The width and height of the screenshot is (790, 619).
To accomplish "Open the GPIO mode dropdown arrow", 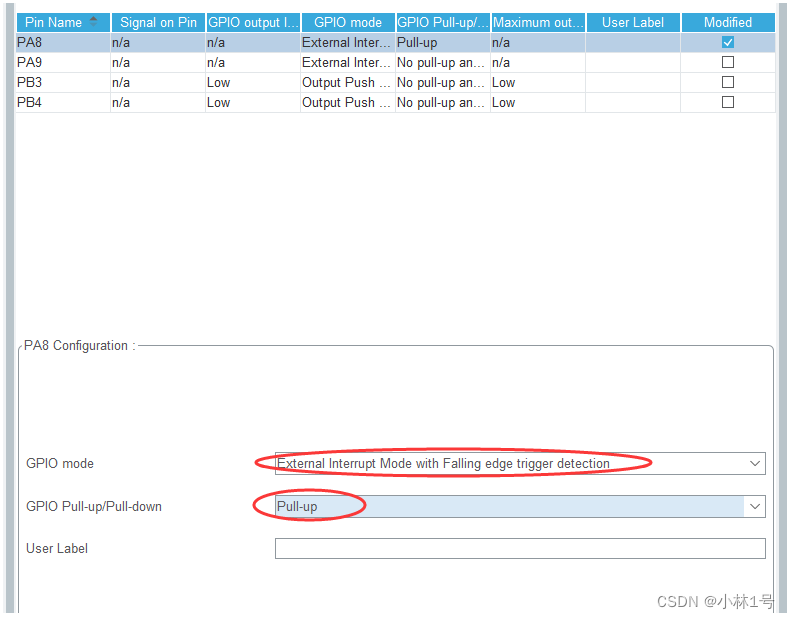I will [755, 463].
